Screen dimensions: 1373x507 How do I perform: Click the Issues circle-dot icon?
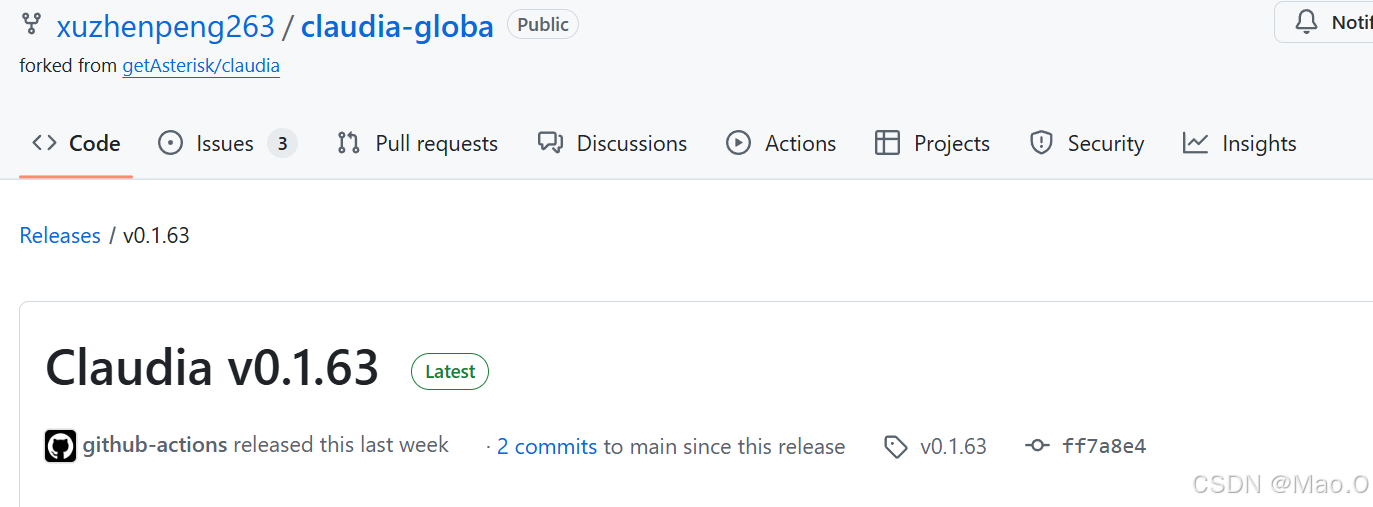point(171,143)
